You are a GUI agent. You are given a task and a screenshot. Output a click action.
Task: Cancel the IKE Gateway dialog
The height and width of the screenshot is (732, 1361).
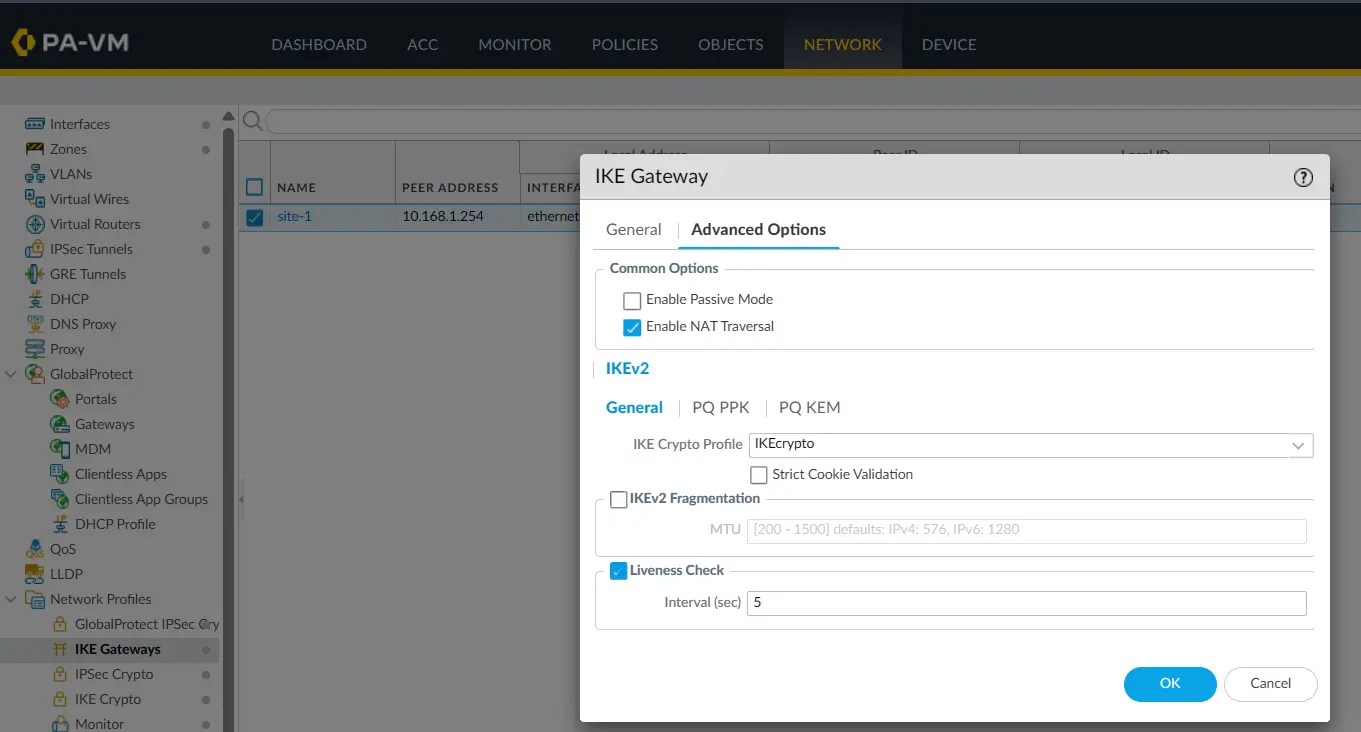[1271, 684]
